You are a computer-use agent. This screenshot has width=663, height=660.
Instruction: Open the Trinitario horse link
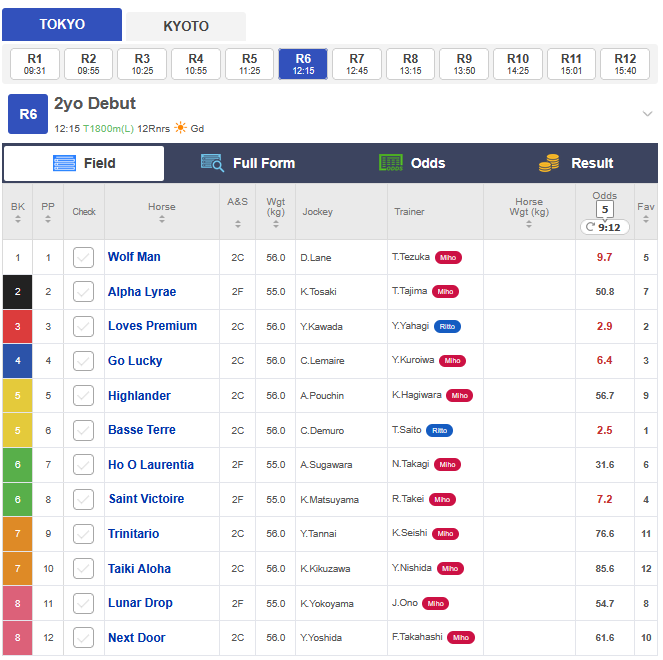click(x=134, y=534)
